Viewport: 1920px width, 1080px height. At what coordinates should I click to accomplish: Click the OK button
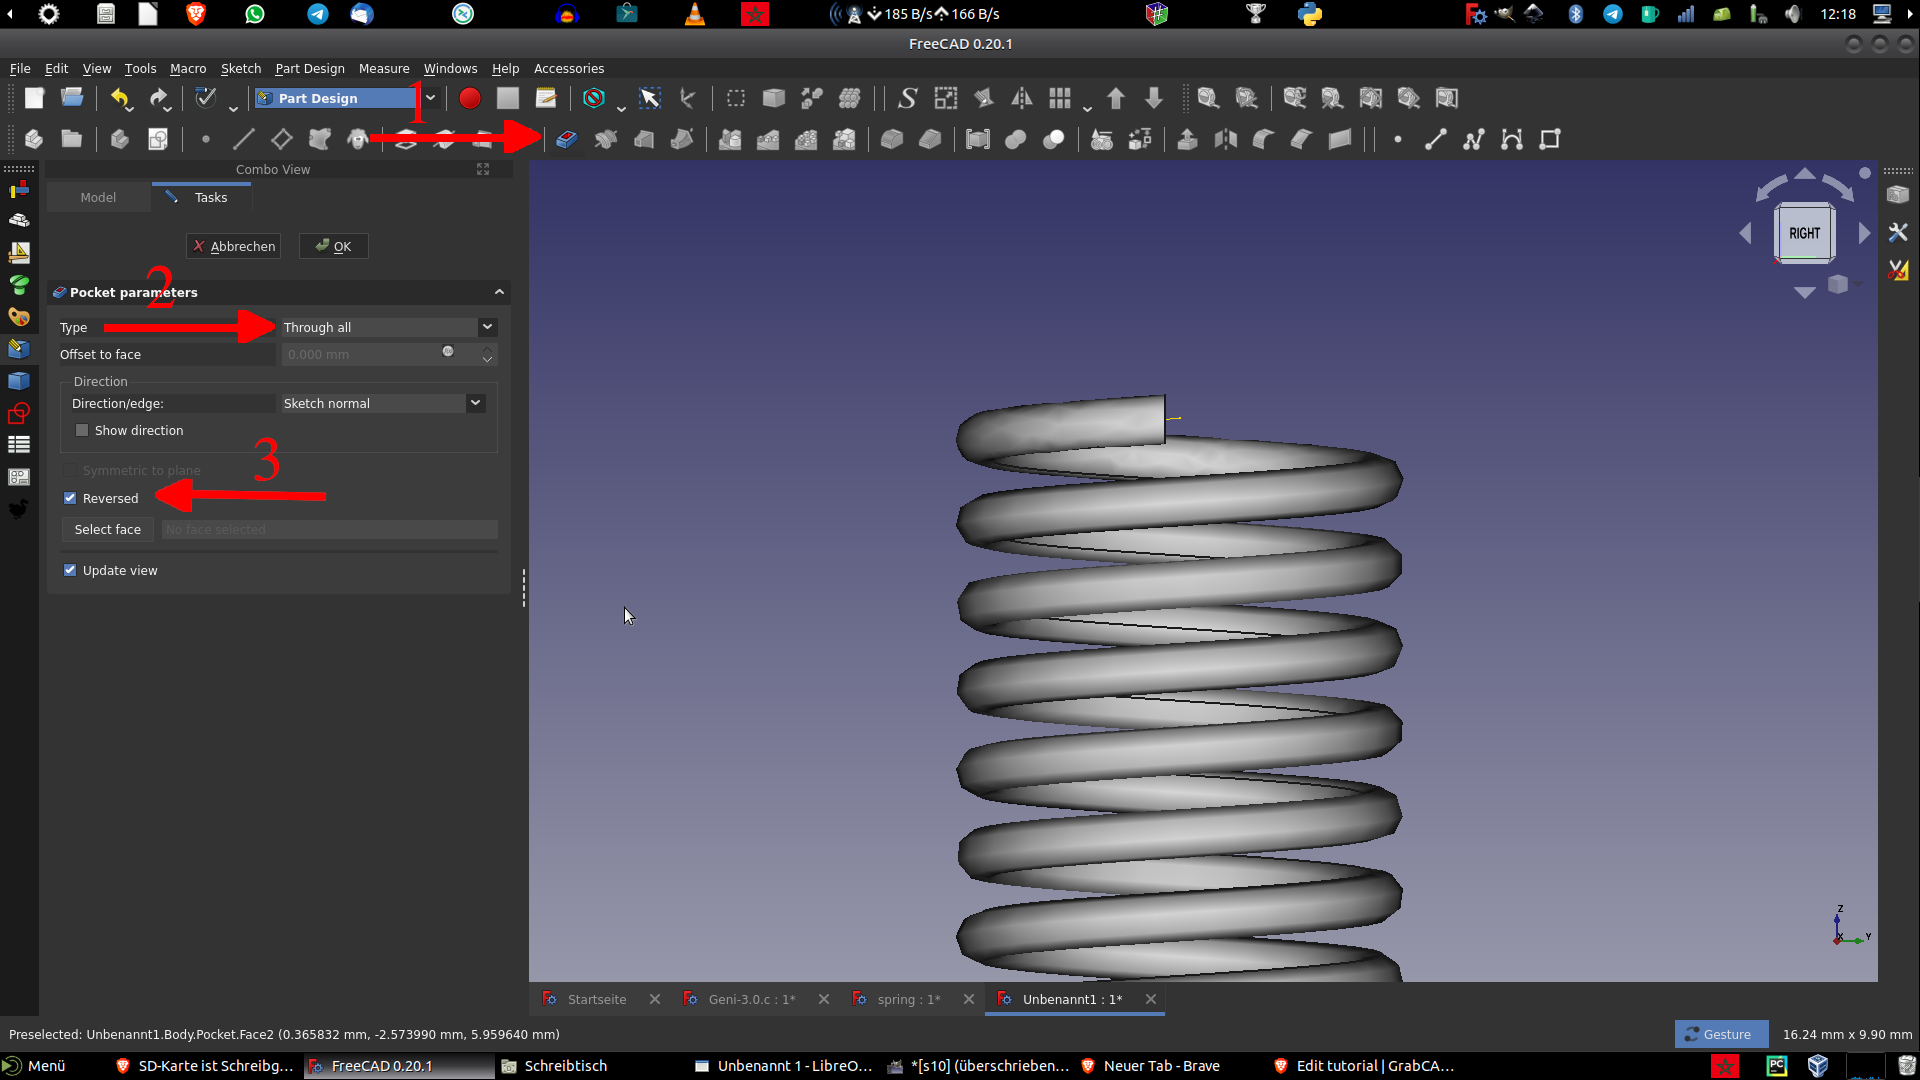[334, 246]
